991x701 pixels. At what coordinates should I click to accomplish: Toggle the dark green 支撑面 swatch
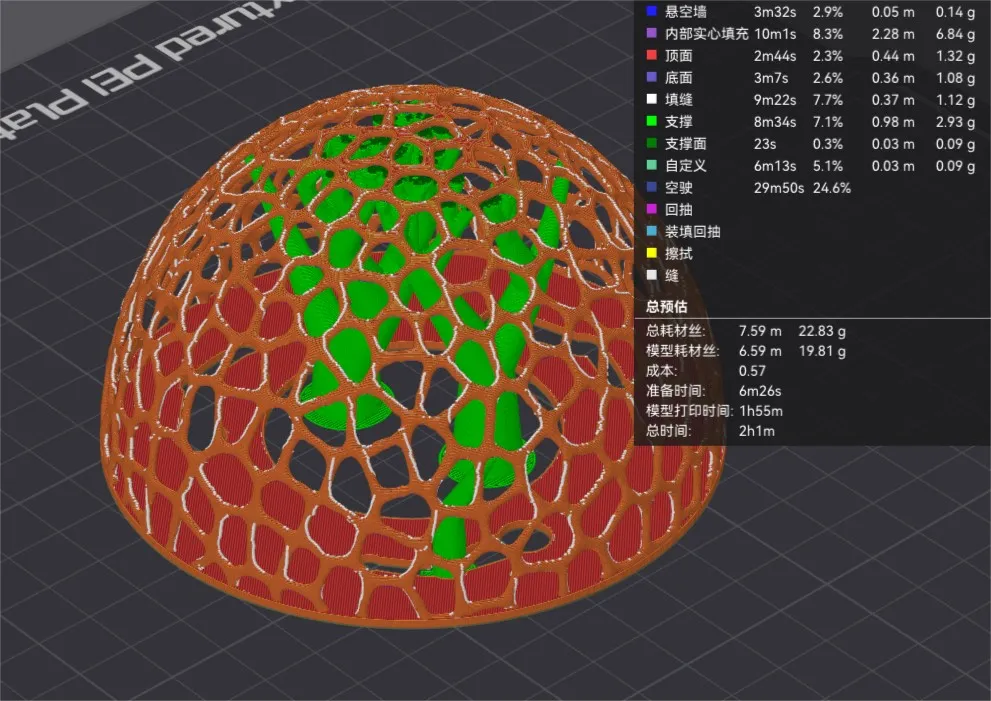[x=652, y=143]
